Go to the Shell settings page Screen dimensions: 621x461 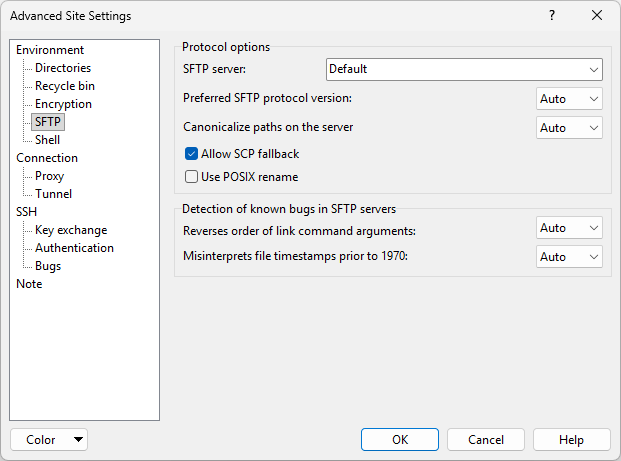click(48, 140)
